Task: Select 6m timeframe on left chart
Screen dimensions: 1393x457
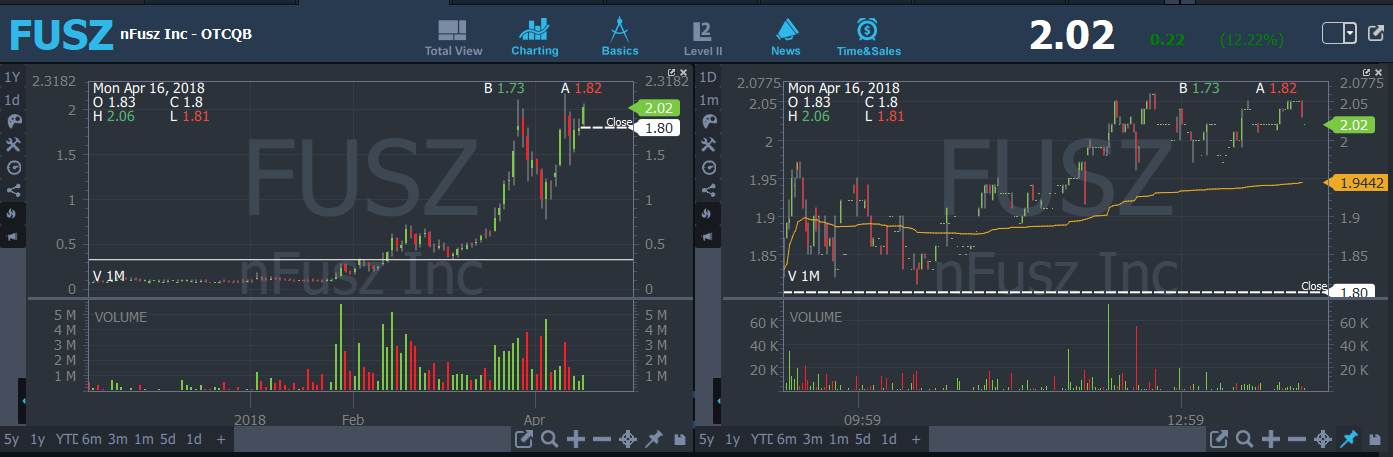Action: tap(91, 439)
